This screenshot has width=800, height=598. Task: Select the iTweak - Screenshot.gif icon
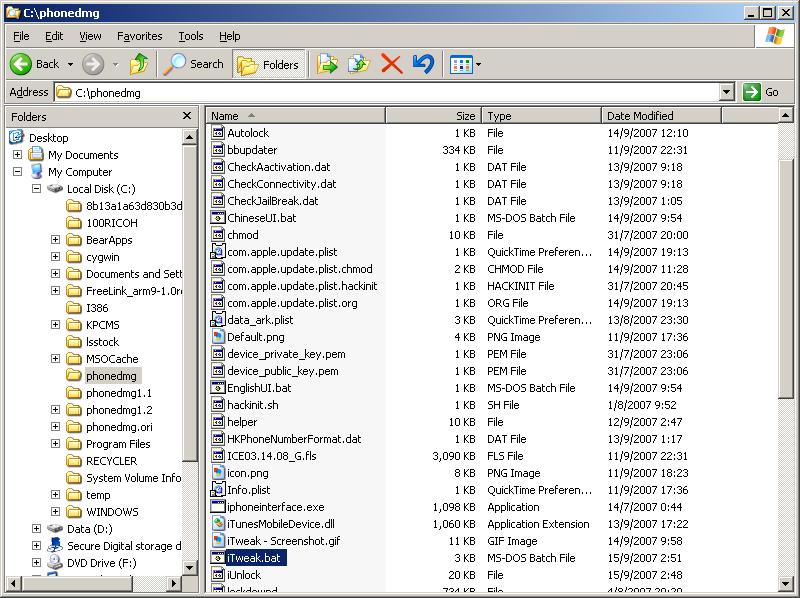218,541
